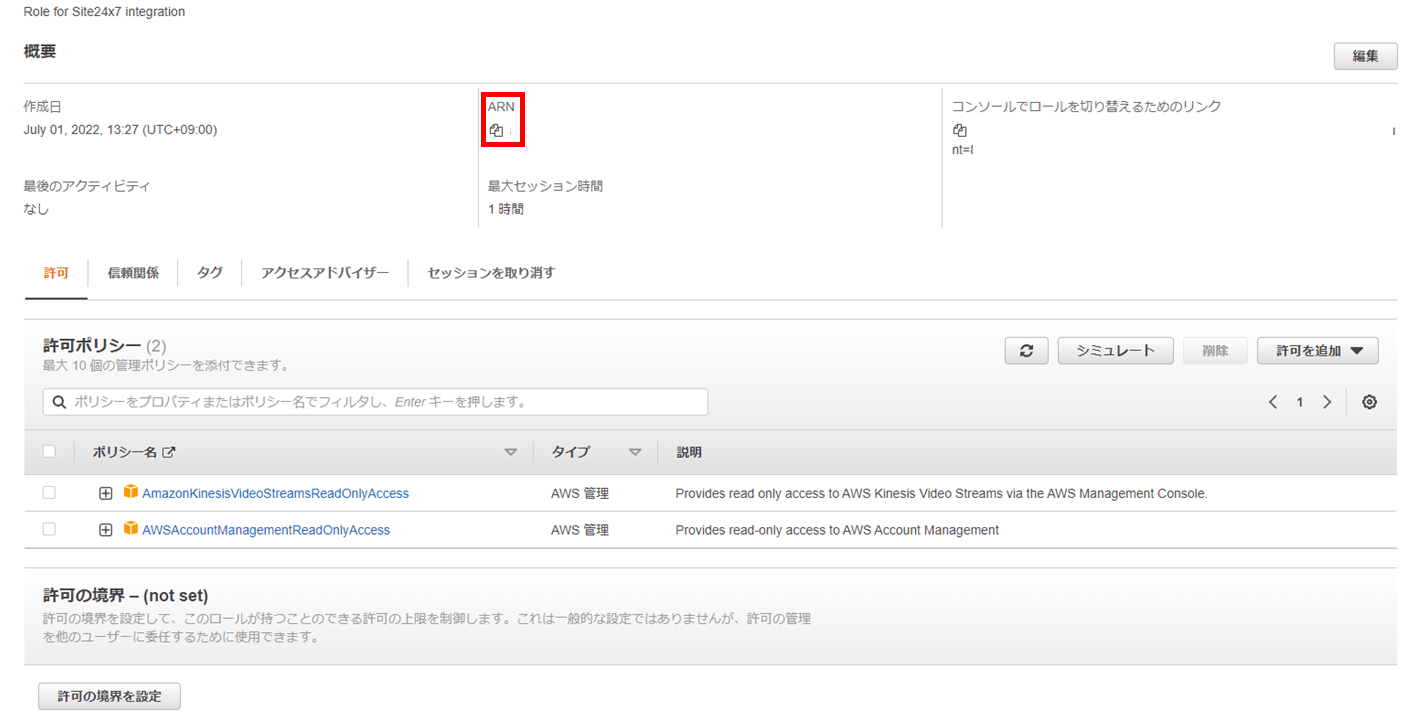Open the アクセスアドバイザー tab
The image size is (1417, 725).
325,273
